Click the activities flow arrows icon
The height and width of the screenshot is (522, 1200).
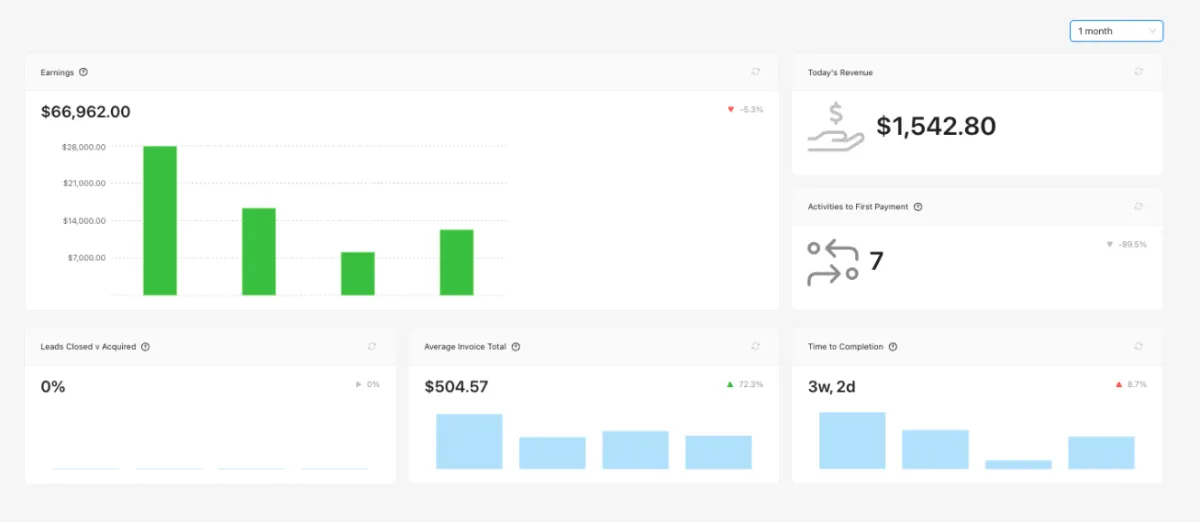point(833,262)
